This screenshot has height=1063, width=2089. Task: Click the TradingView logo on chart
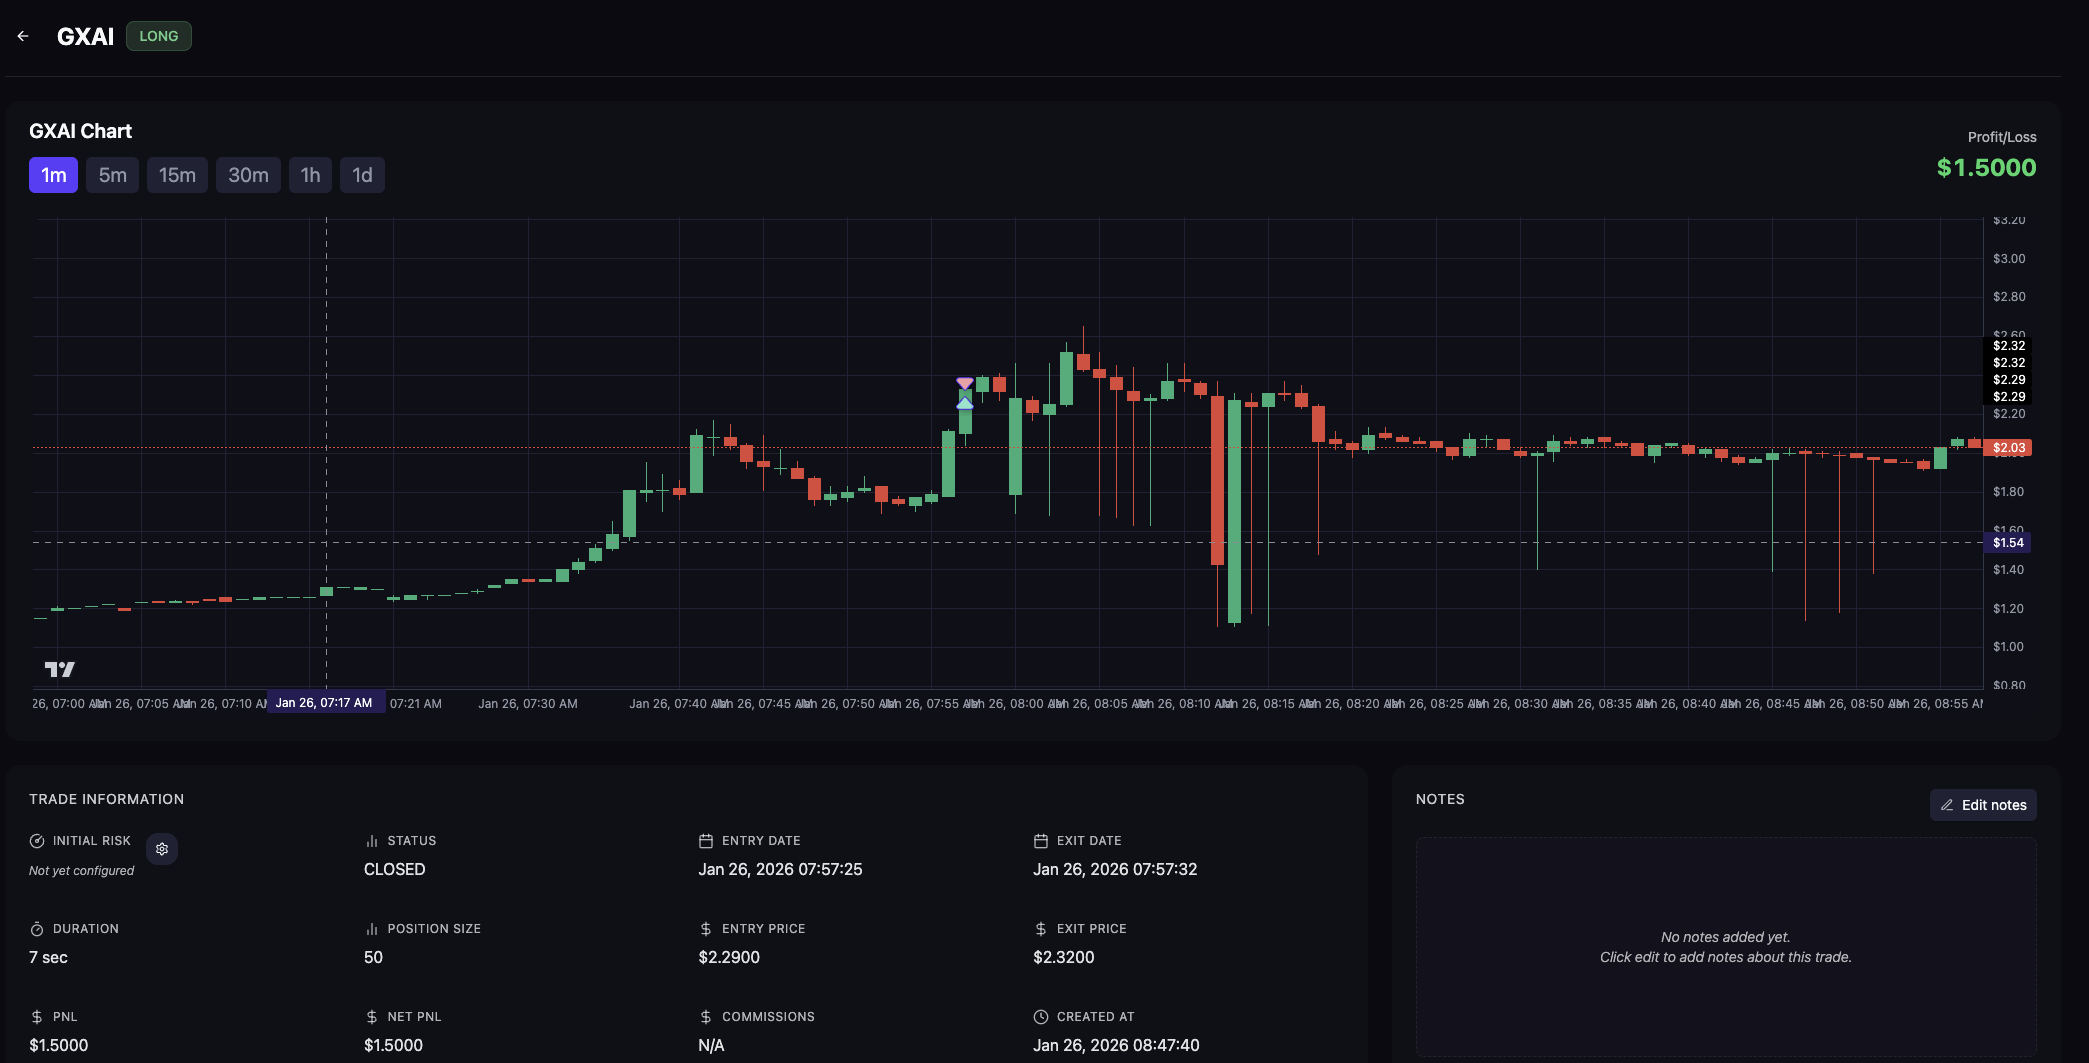pyautogui.click(x=60, y=669)
